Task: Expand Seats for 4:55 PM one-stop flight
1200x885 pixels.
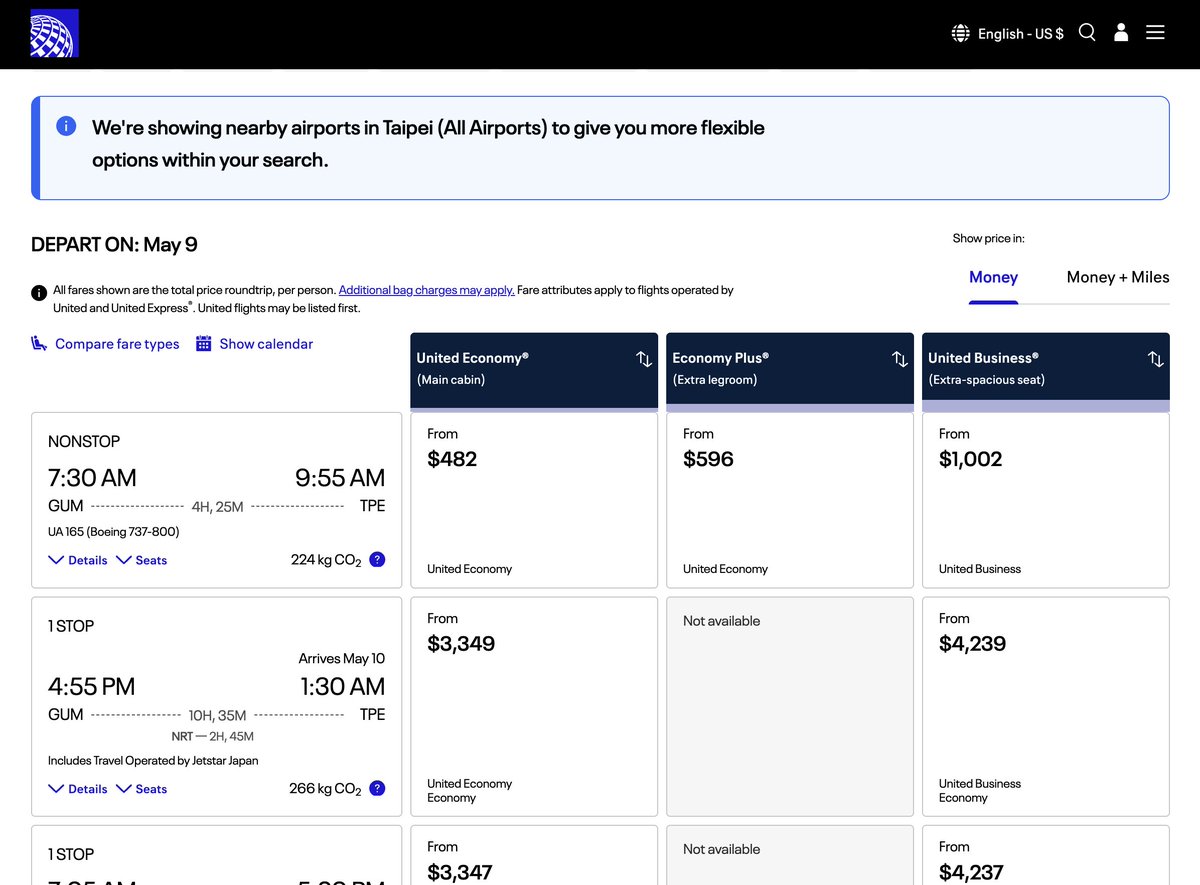Action: pos(142,789)
